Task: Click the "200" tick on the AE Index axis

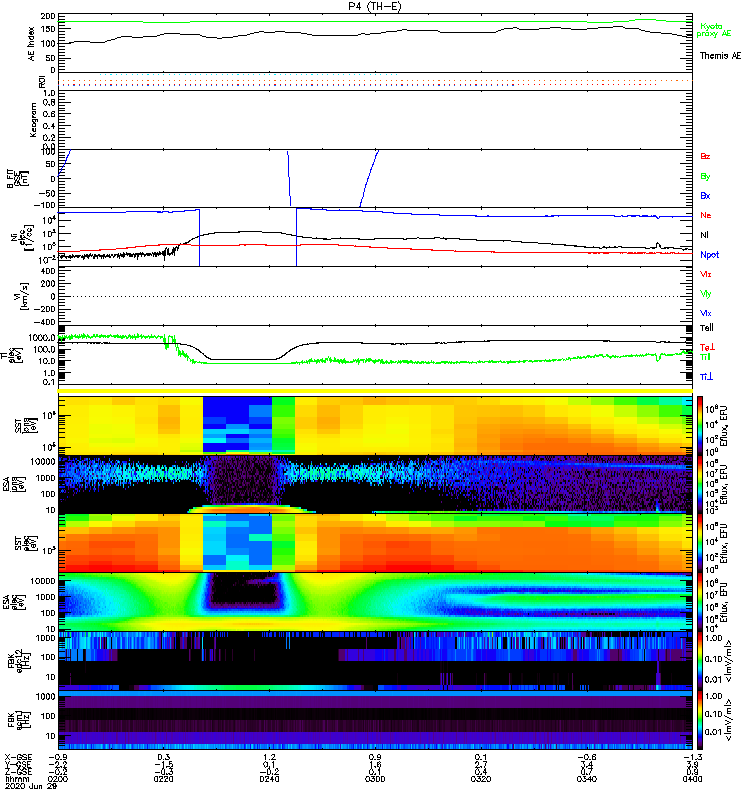Action: (48, 16)
